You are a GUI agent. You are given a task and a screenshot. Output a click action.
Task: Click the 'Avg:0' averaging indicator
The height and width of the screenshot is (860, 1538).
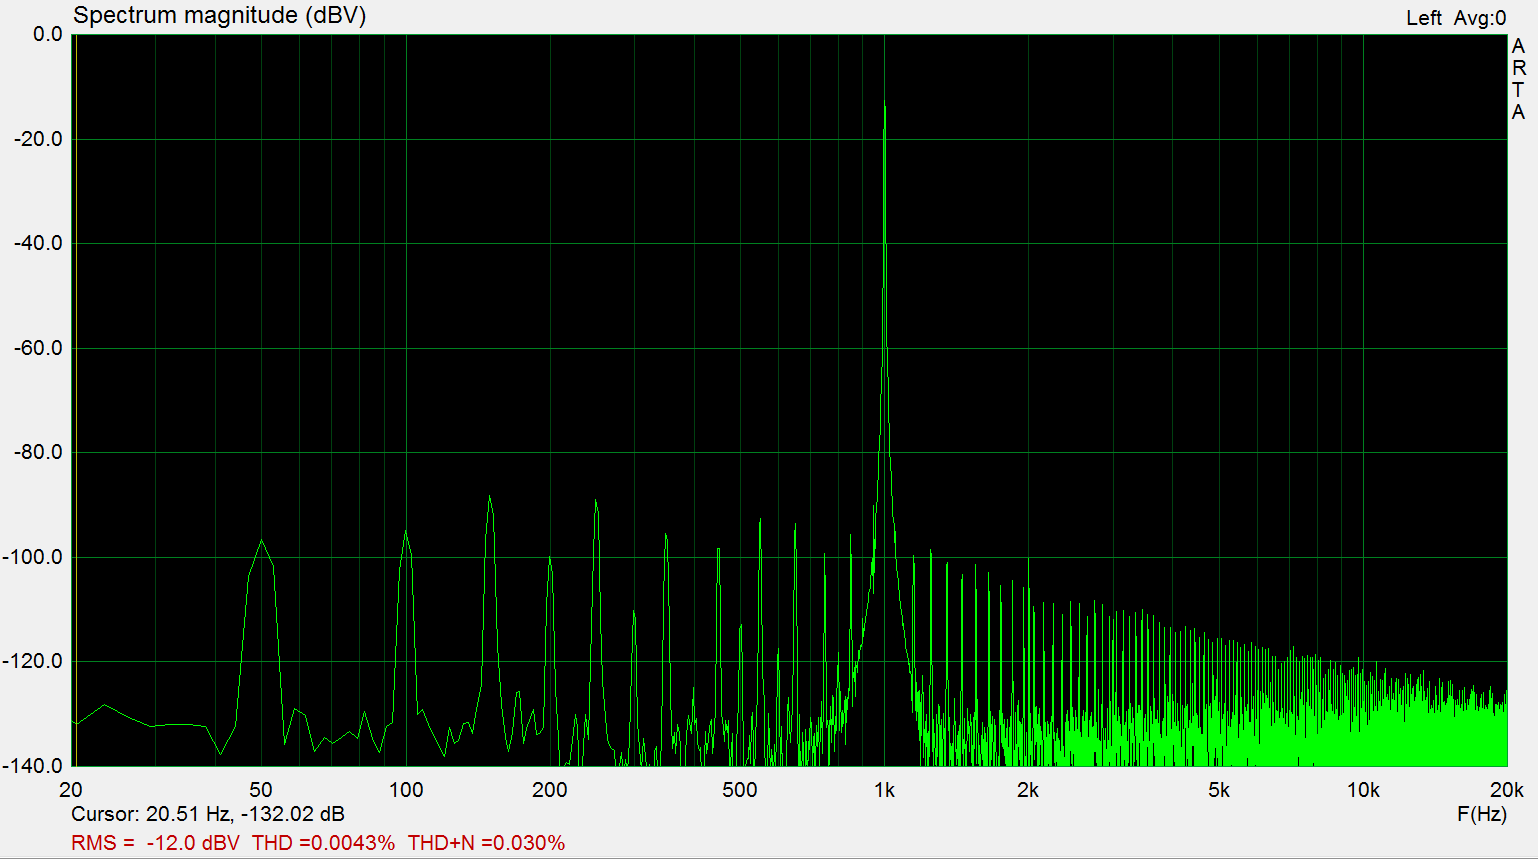tap(1480, 18)
